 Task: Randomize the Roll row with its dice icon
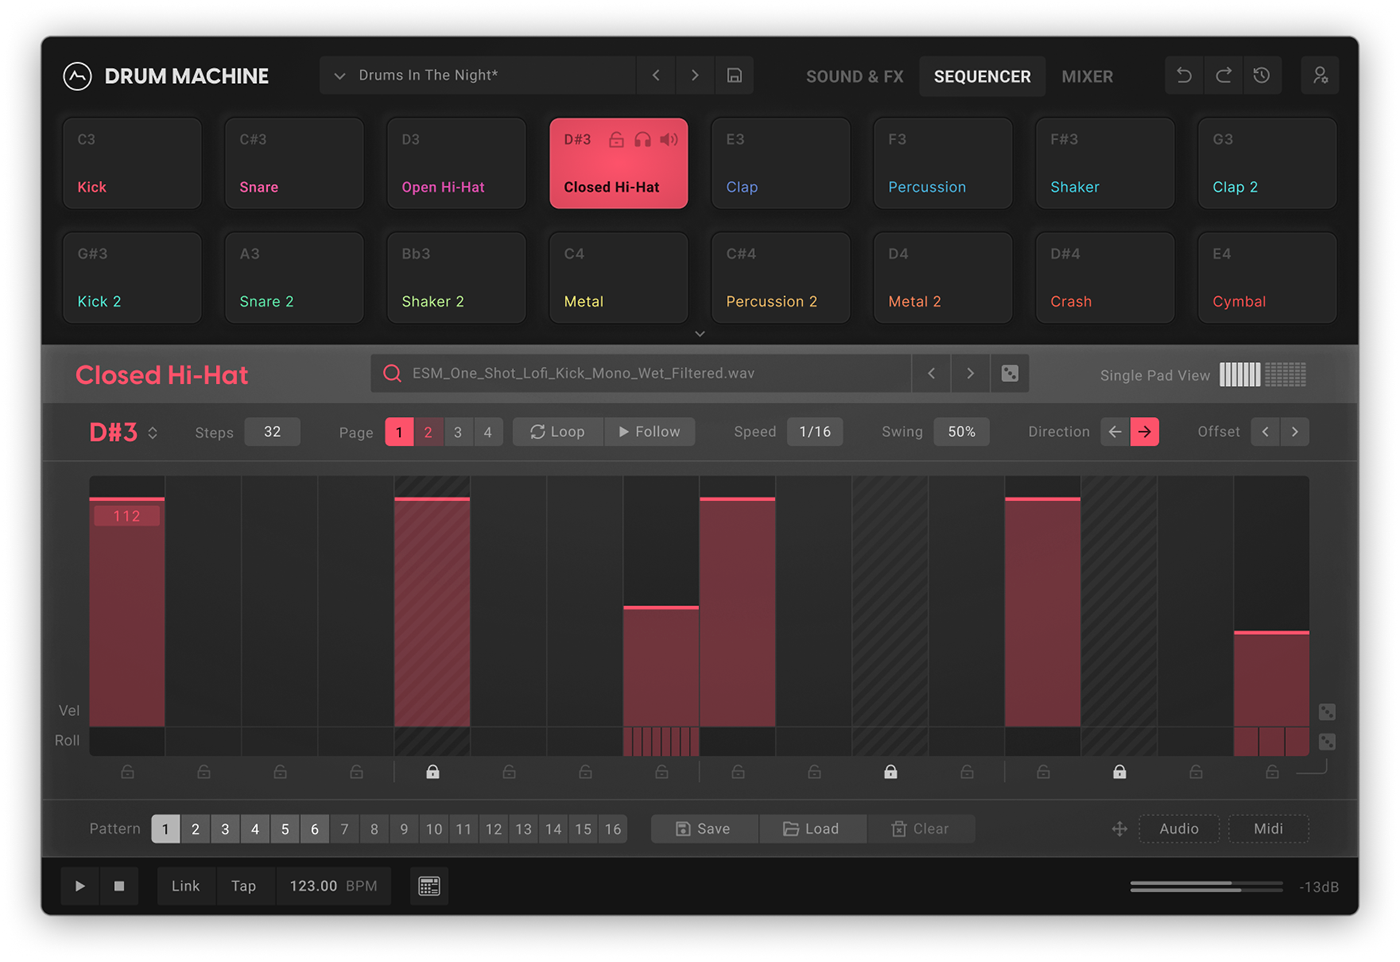[x=1327, y=741]
